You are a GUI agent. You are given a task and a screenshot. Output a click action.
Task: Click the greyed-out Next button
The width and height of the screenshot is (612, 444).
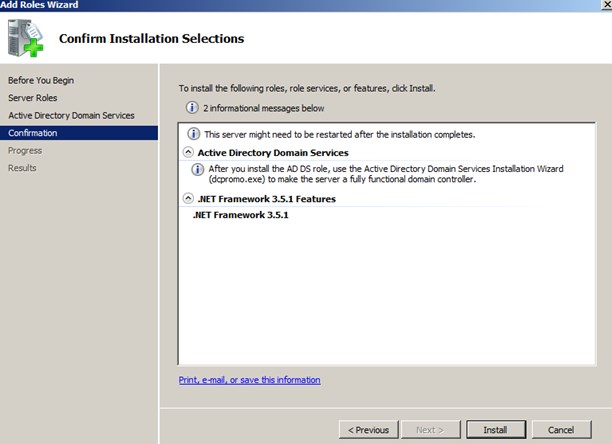[x=430, y=430]
